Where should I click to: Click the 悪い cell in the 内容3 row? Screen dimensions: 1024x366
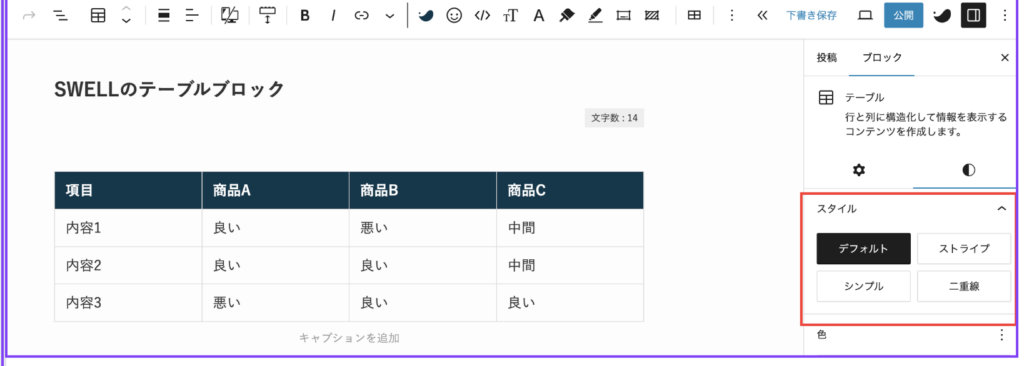click(x=276, y=303)
